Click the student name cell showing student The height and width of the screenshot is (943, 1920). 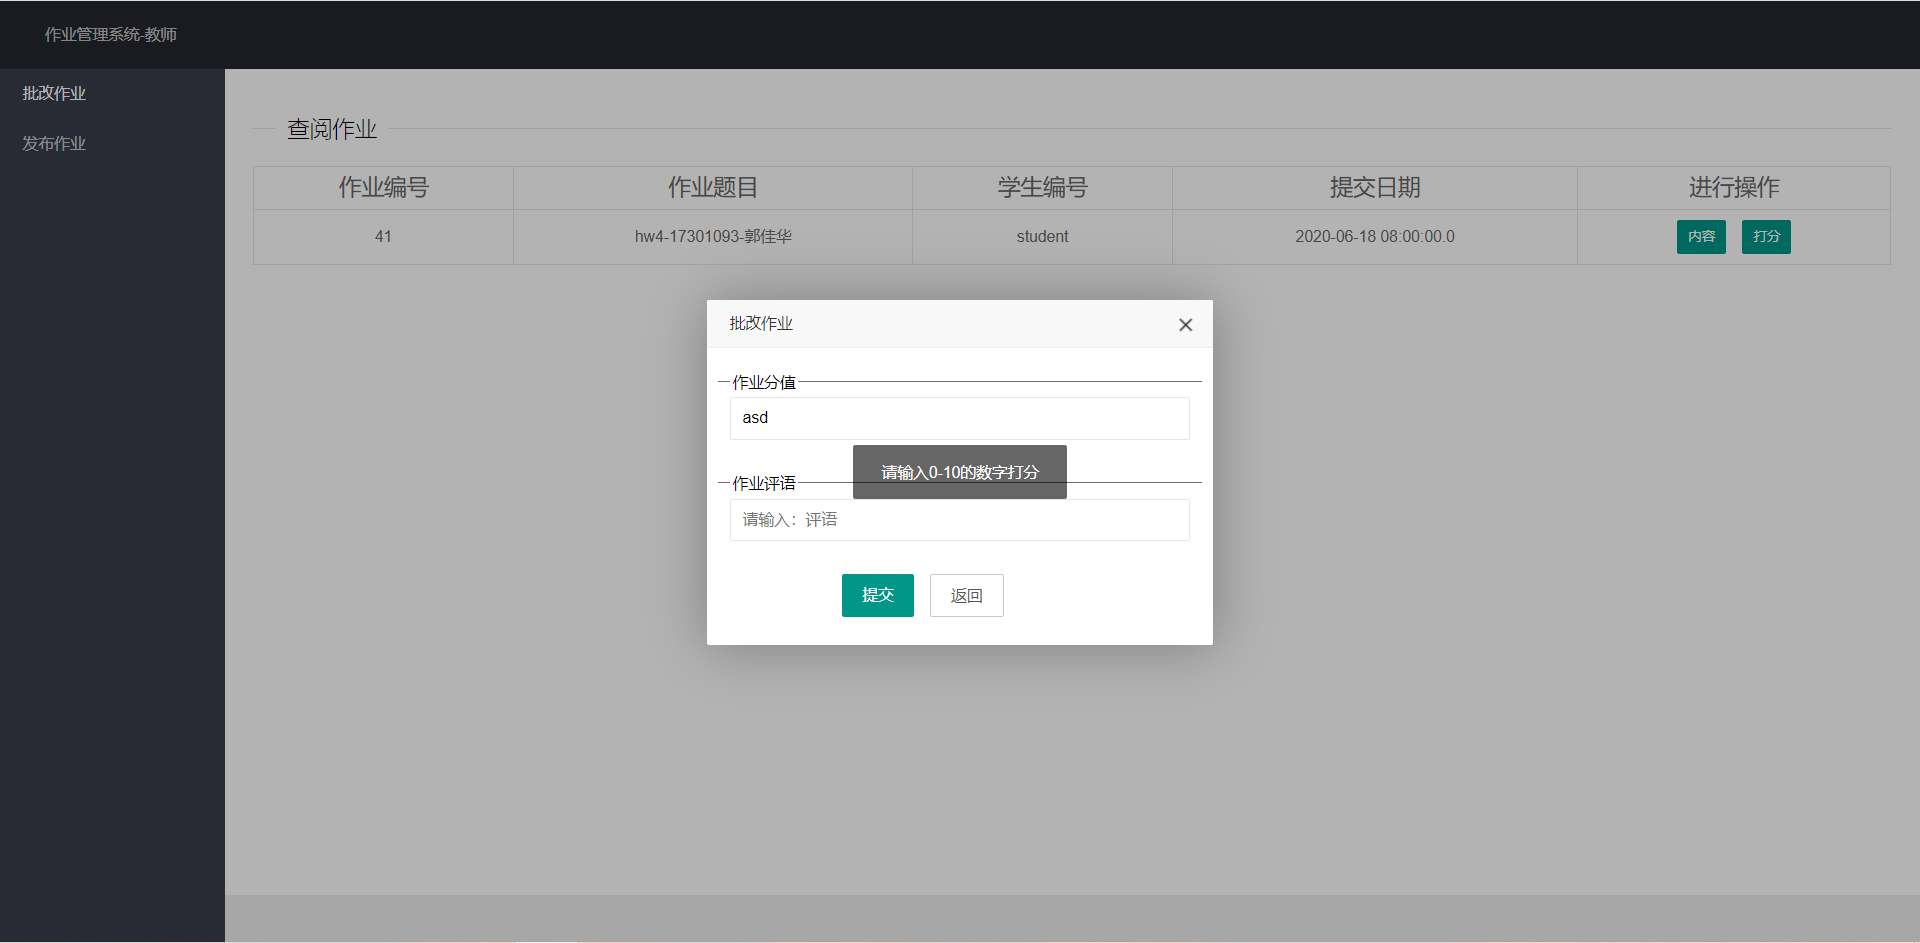coord(1042,236)
